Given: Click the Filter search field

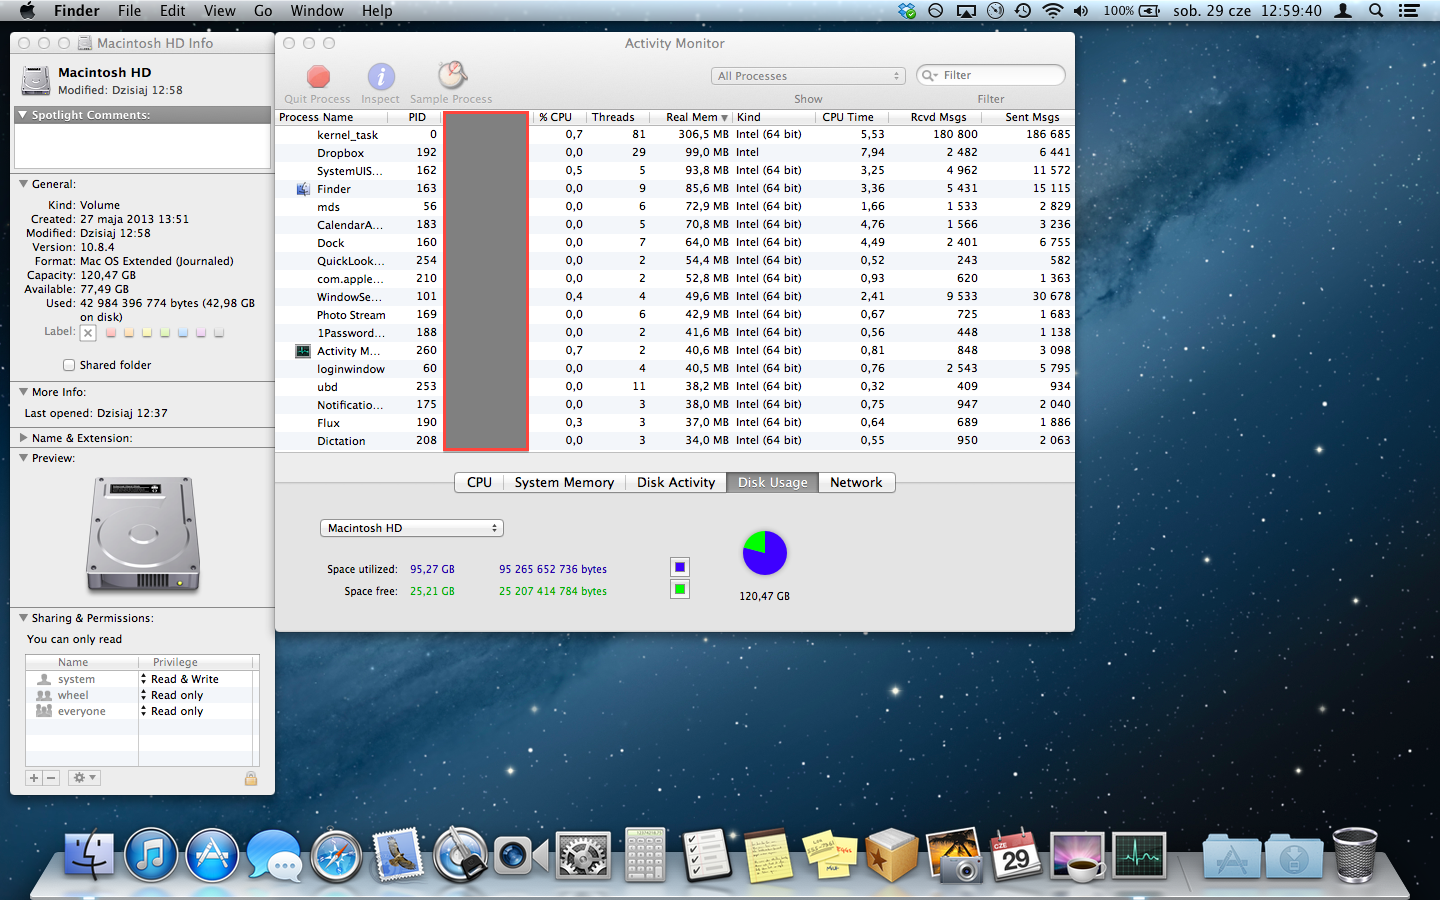Looking at the screenshot, I should point(991,75).
